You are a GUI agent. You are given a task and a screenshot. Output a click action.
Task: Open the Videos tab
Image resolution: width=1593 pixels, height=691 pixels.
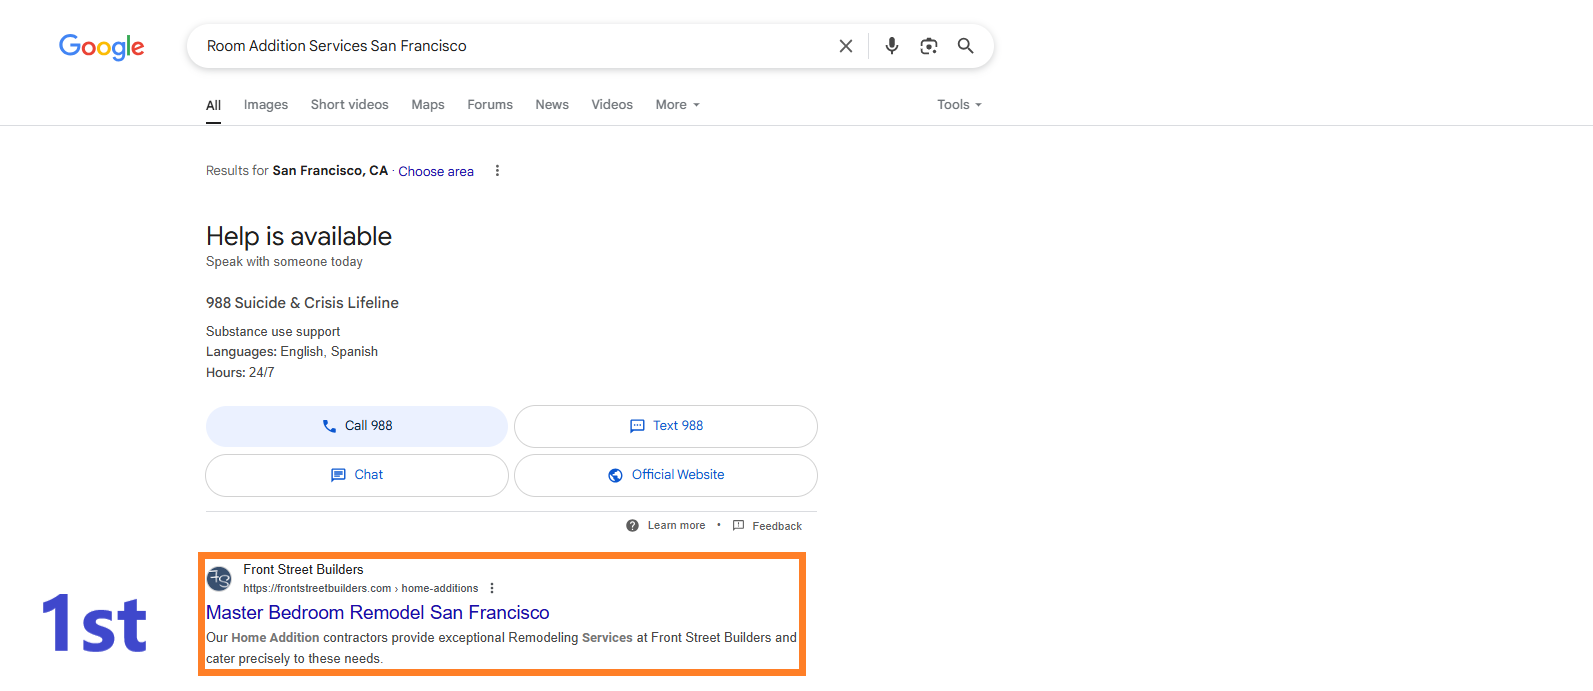tap(612, 105)
